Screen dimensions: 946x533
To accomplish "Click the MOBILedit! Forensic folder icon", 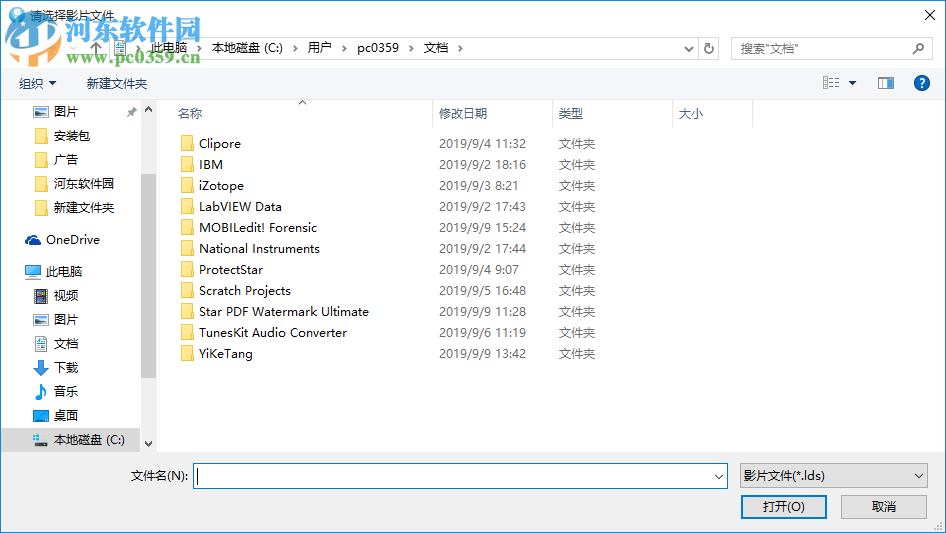I will pos(187,228).
